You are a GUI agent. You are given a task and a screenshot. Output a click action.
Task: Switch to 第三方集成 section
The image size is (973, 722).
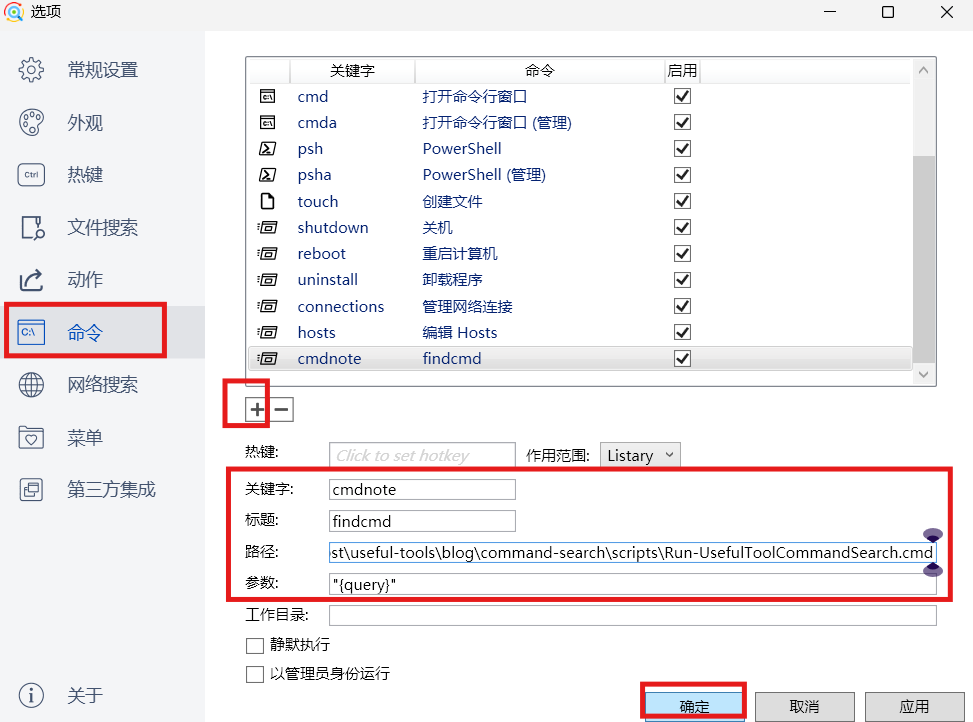pos(111,490)
